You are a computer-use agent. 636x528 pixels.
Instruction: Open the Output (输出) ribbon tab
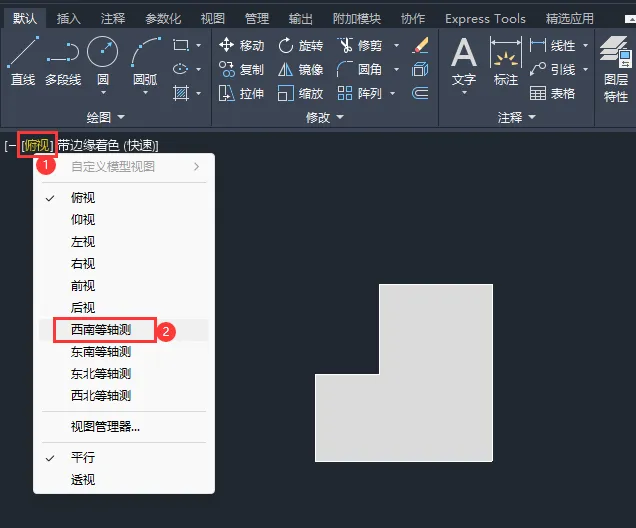point(301,19)
